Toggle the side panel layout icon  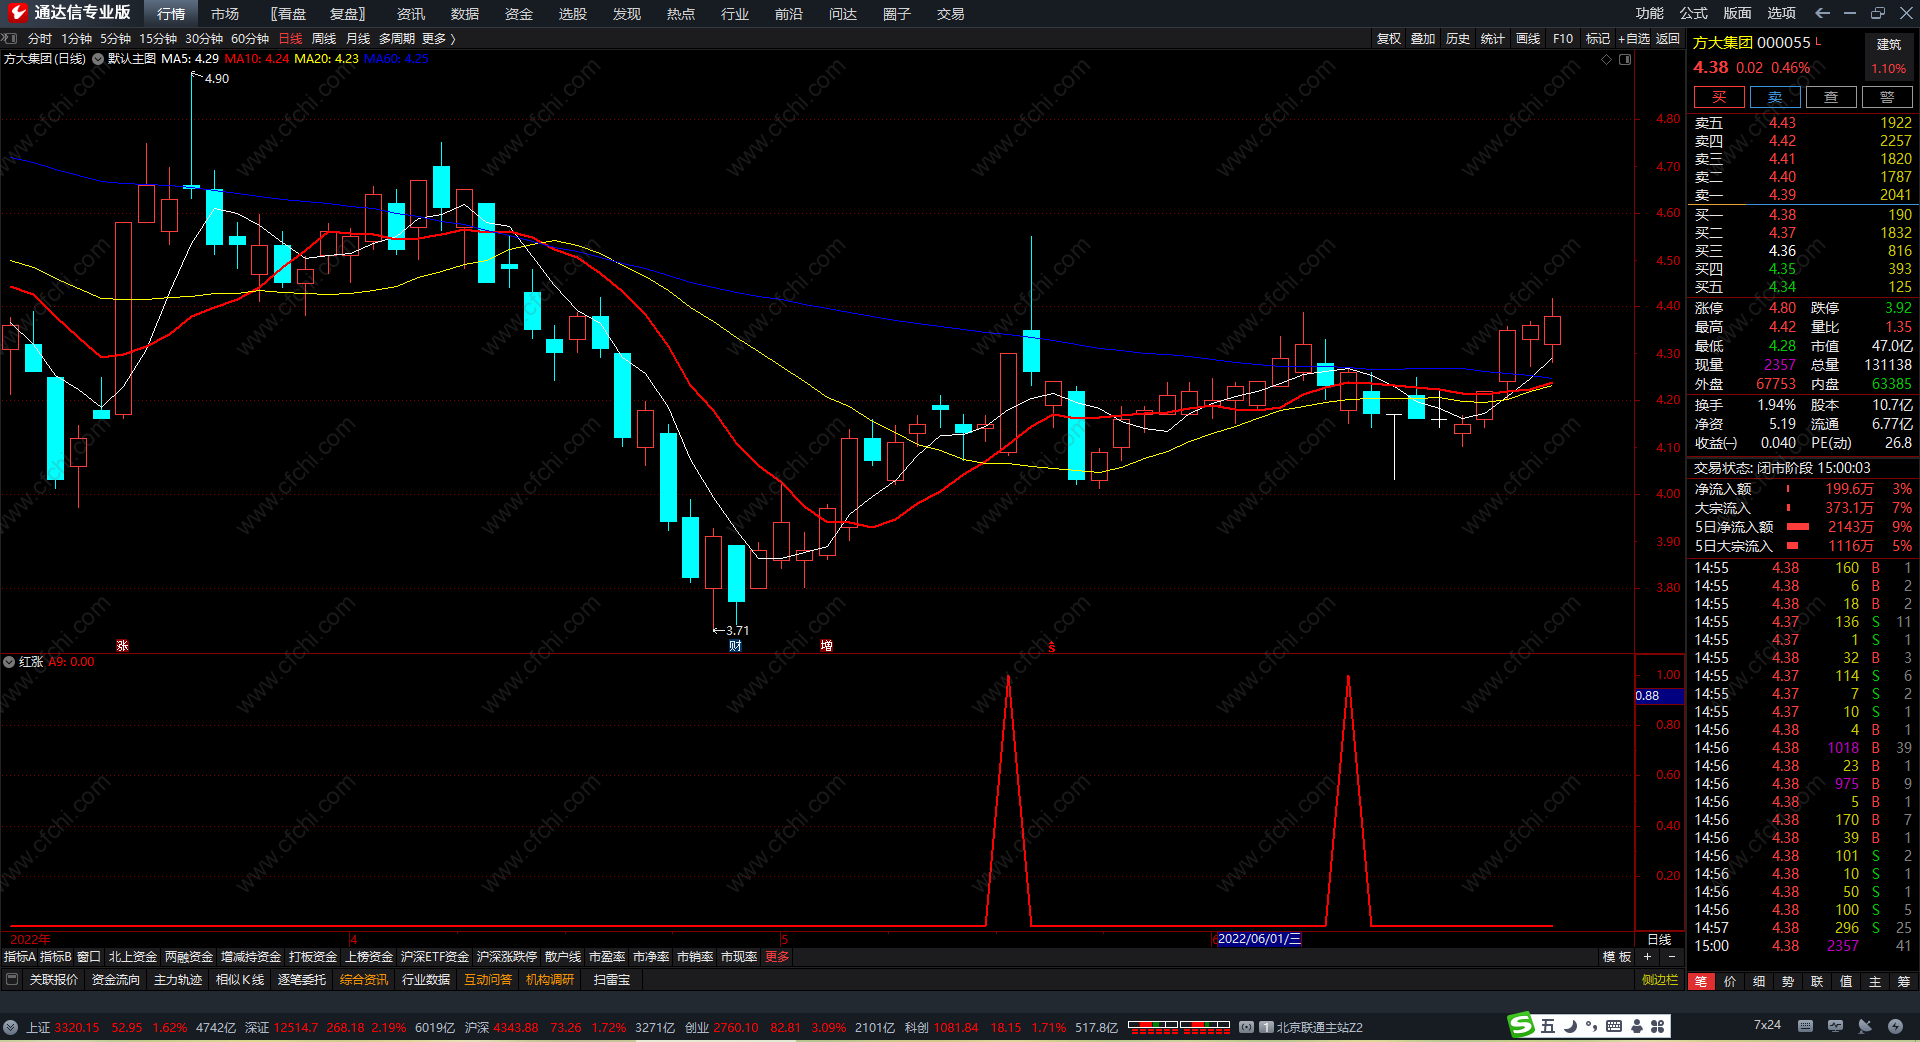click(x=1625, y=59)
